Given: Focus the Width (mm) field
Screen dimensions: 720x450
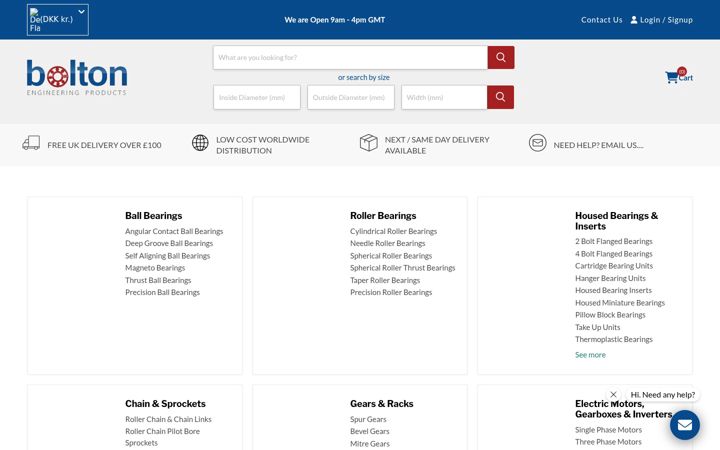Looking at the screenshot, I should pyautogui.click(x=444, y=97).
